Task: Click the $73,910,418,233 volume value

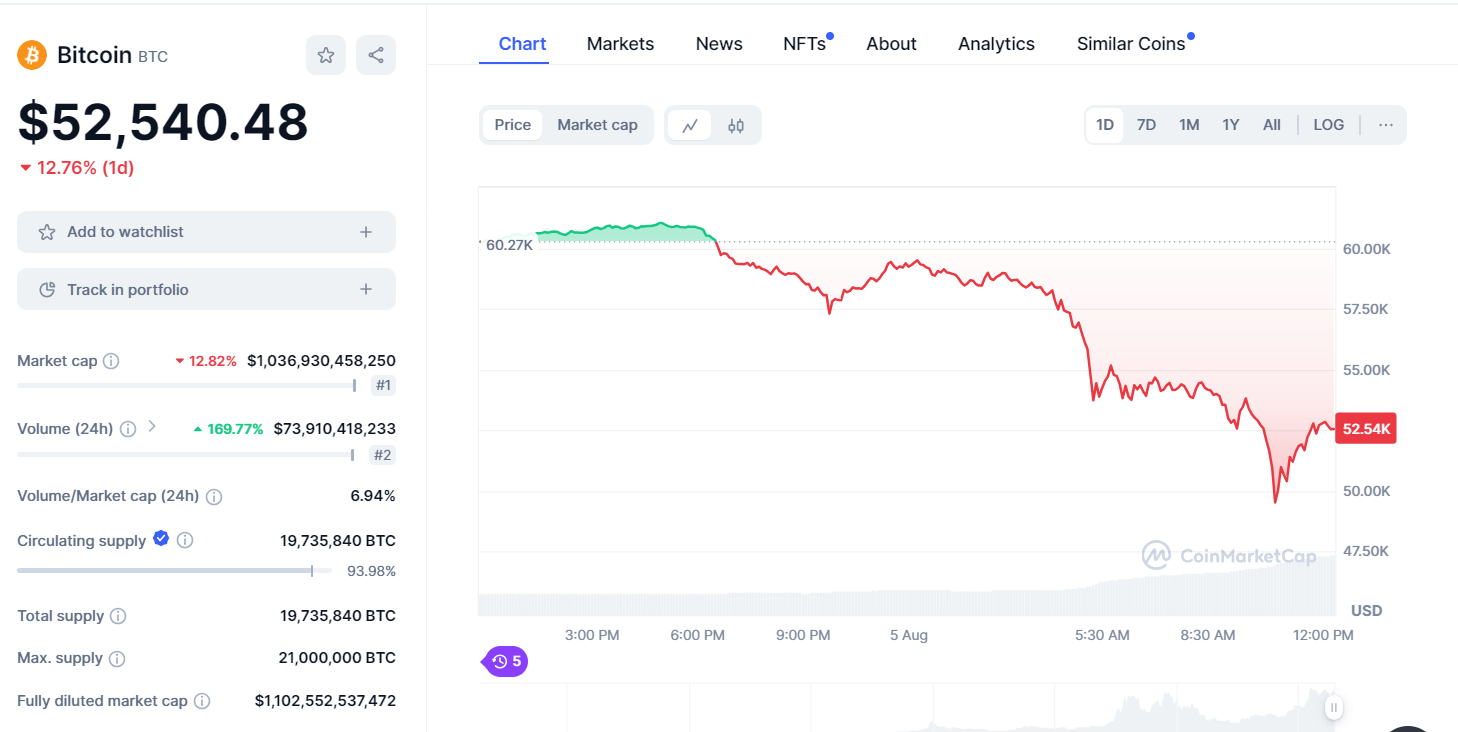Action: 335,429
